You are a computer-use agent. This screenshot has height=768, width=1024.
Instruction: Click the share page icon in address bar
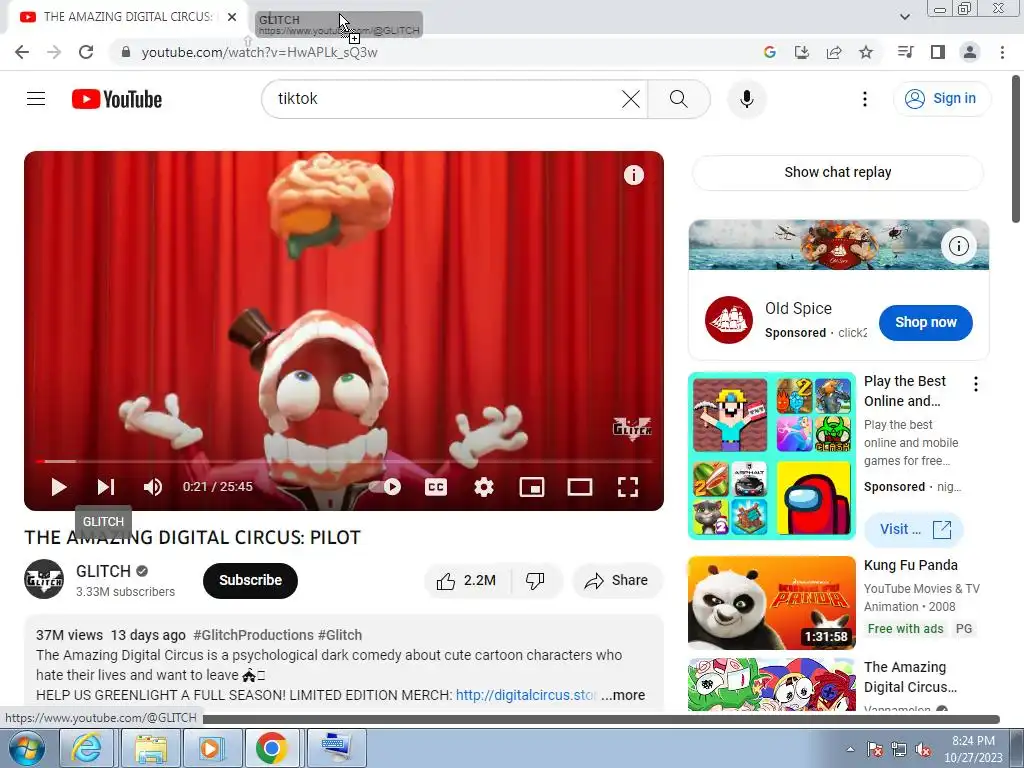point(833,52)
